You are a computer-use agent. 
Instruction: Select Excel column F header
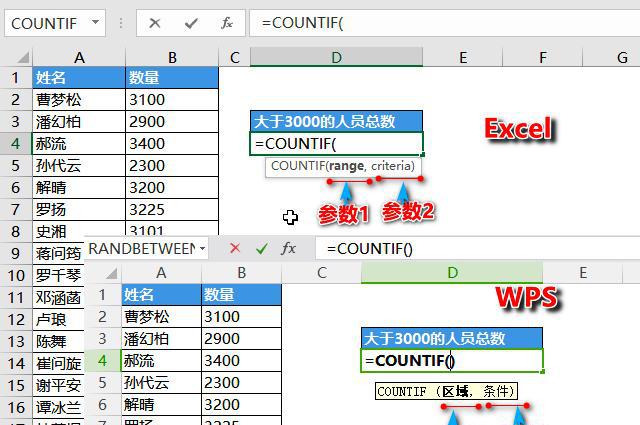point(542,57)
